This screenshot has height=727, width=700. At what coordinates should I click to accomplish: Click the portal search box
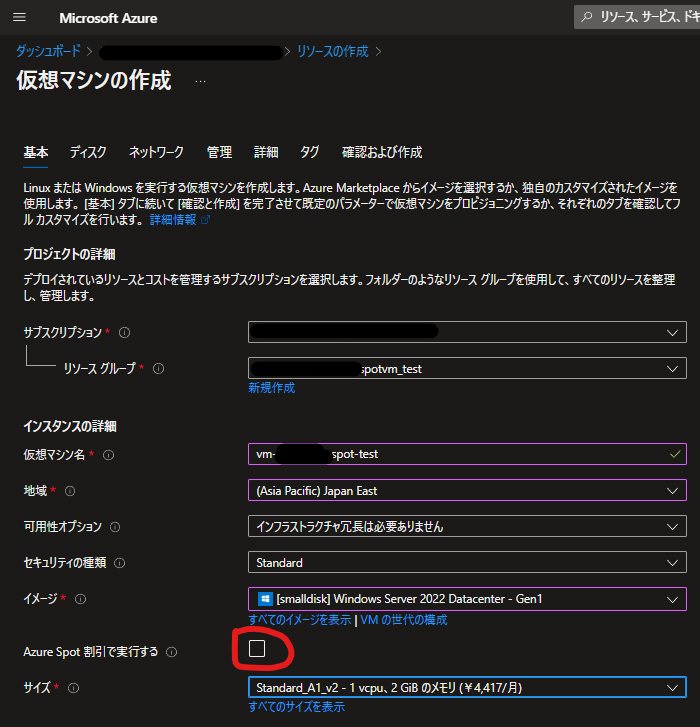pos(637,17)
